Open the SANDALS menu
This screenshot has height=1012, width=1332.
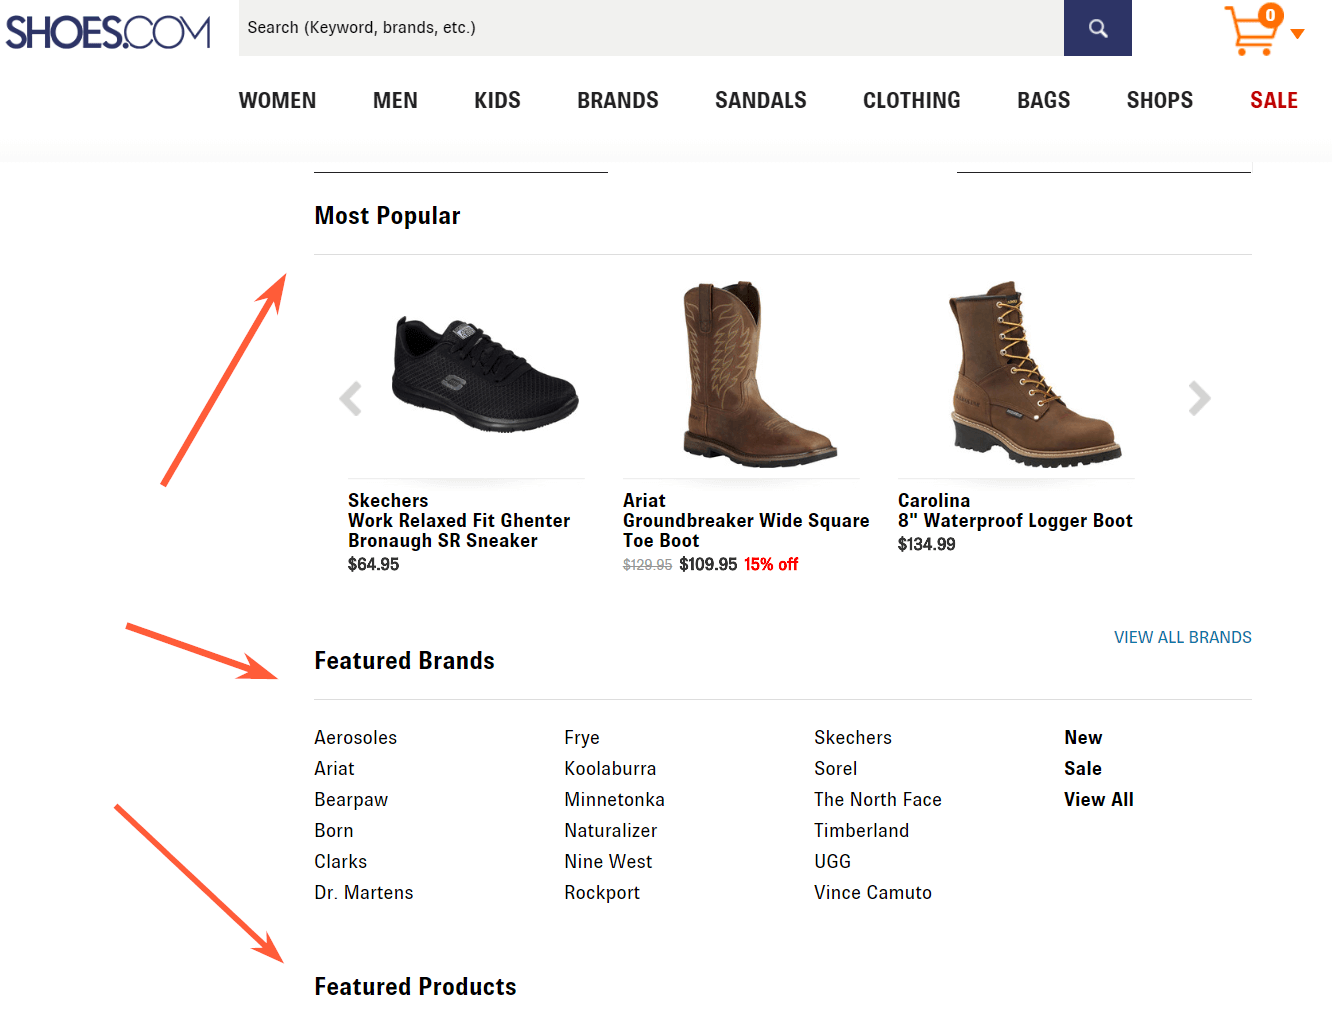click(761, 100)
